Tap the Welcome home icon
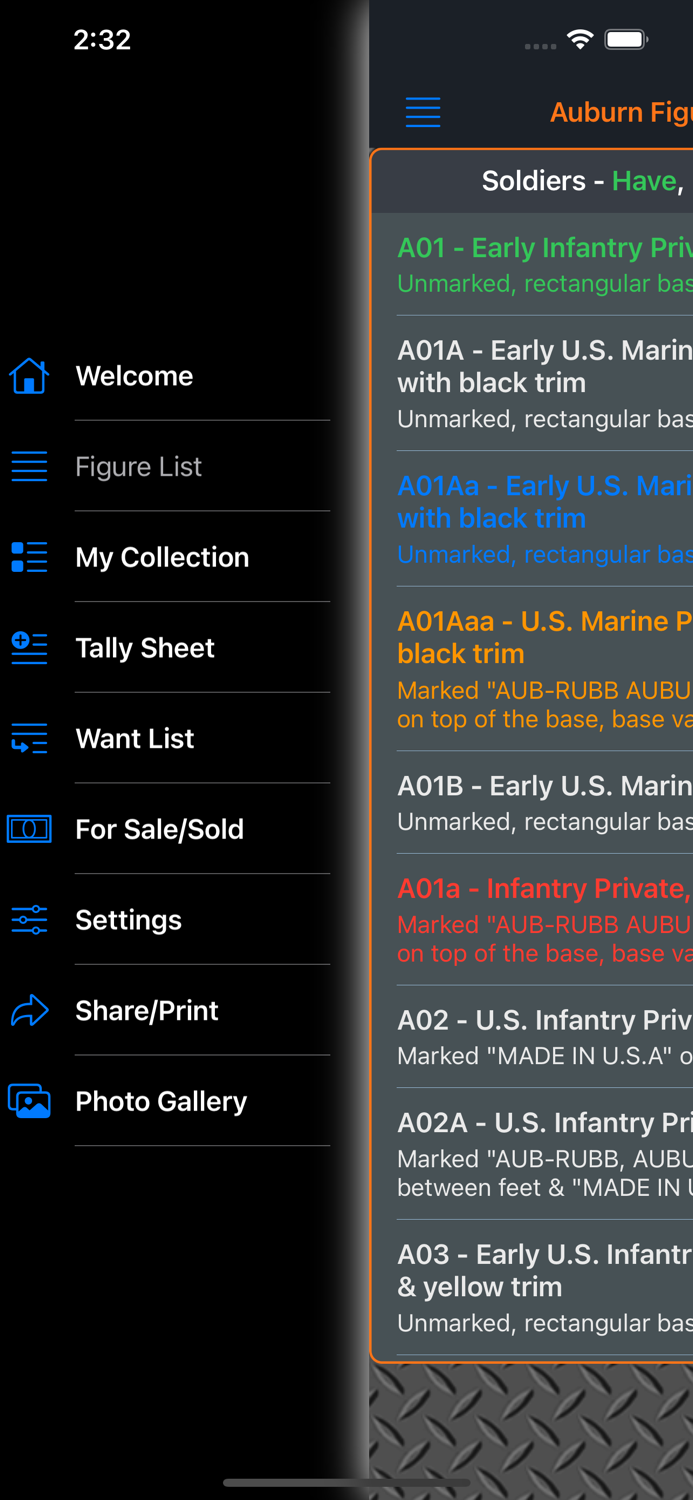This screenshot has width=693, height=1500. tap(29, 376)
